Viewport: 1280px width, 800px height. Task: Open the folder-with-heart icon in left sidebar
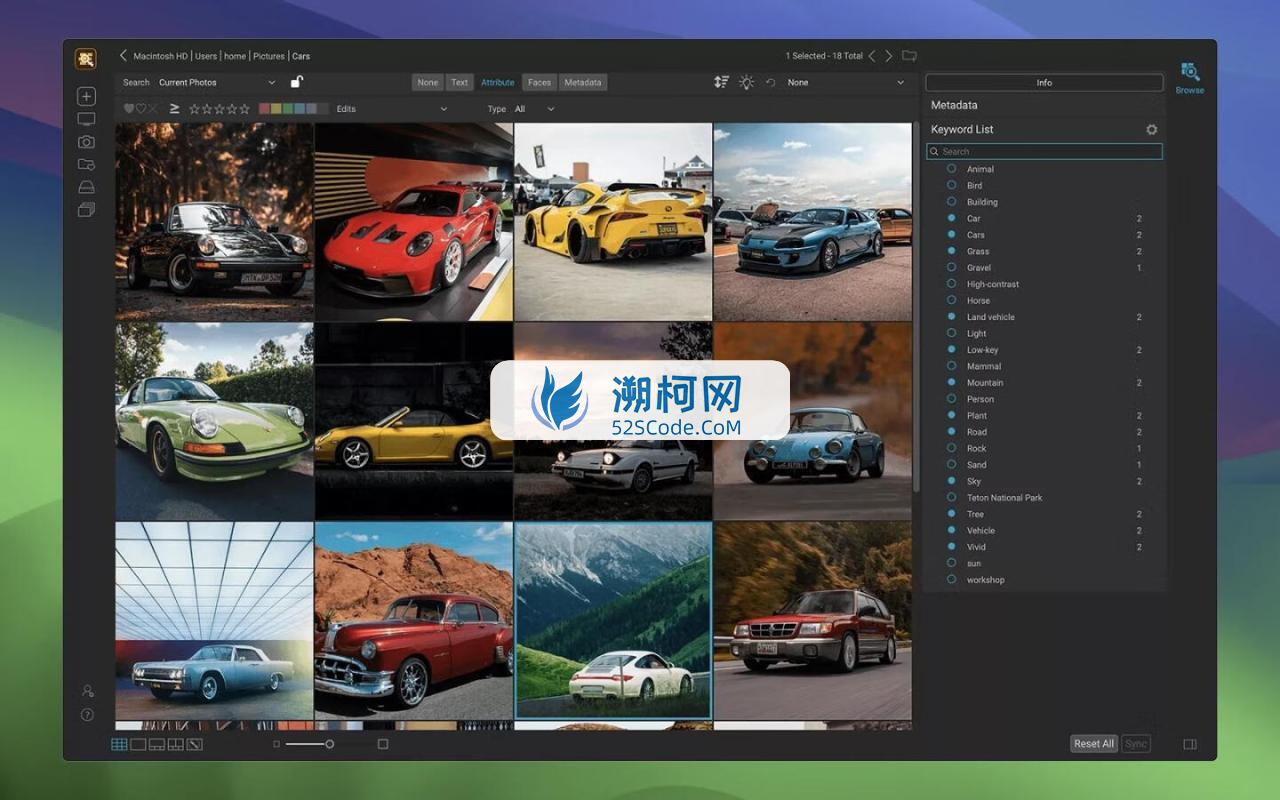point(86,164)
